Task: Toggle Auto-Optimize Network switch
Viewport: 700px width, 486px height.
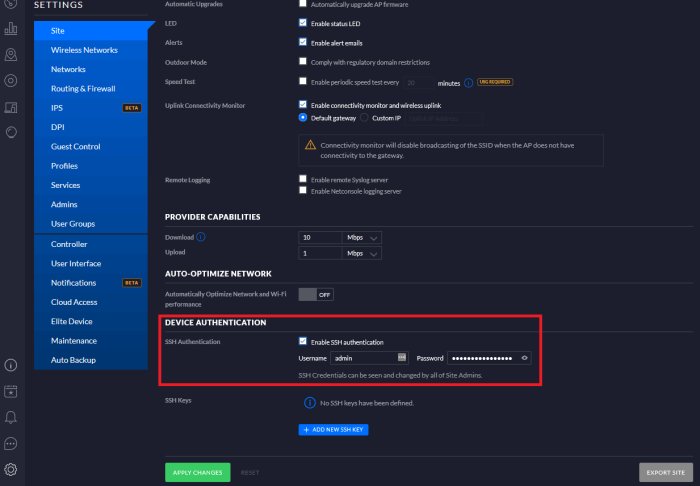Action: pos(316,295)
